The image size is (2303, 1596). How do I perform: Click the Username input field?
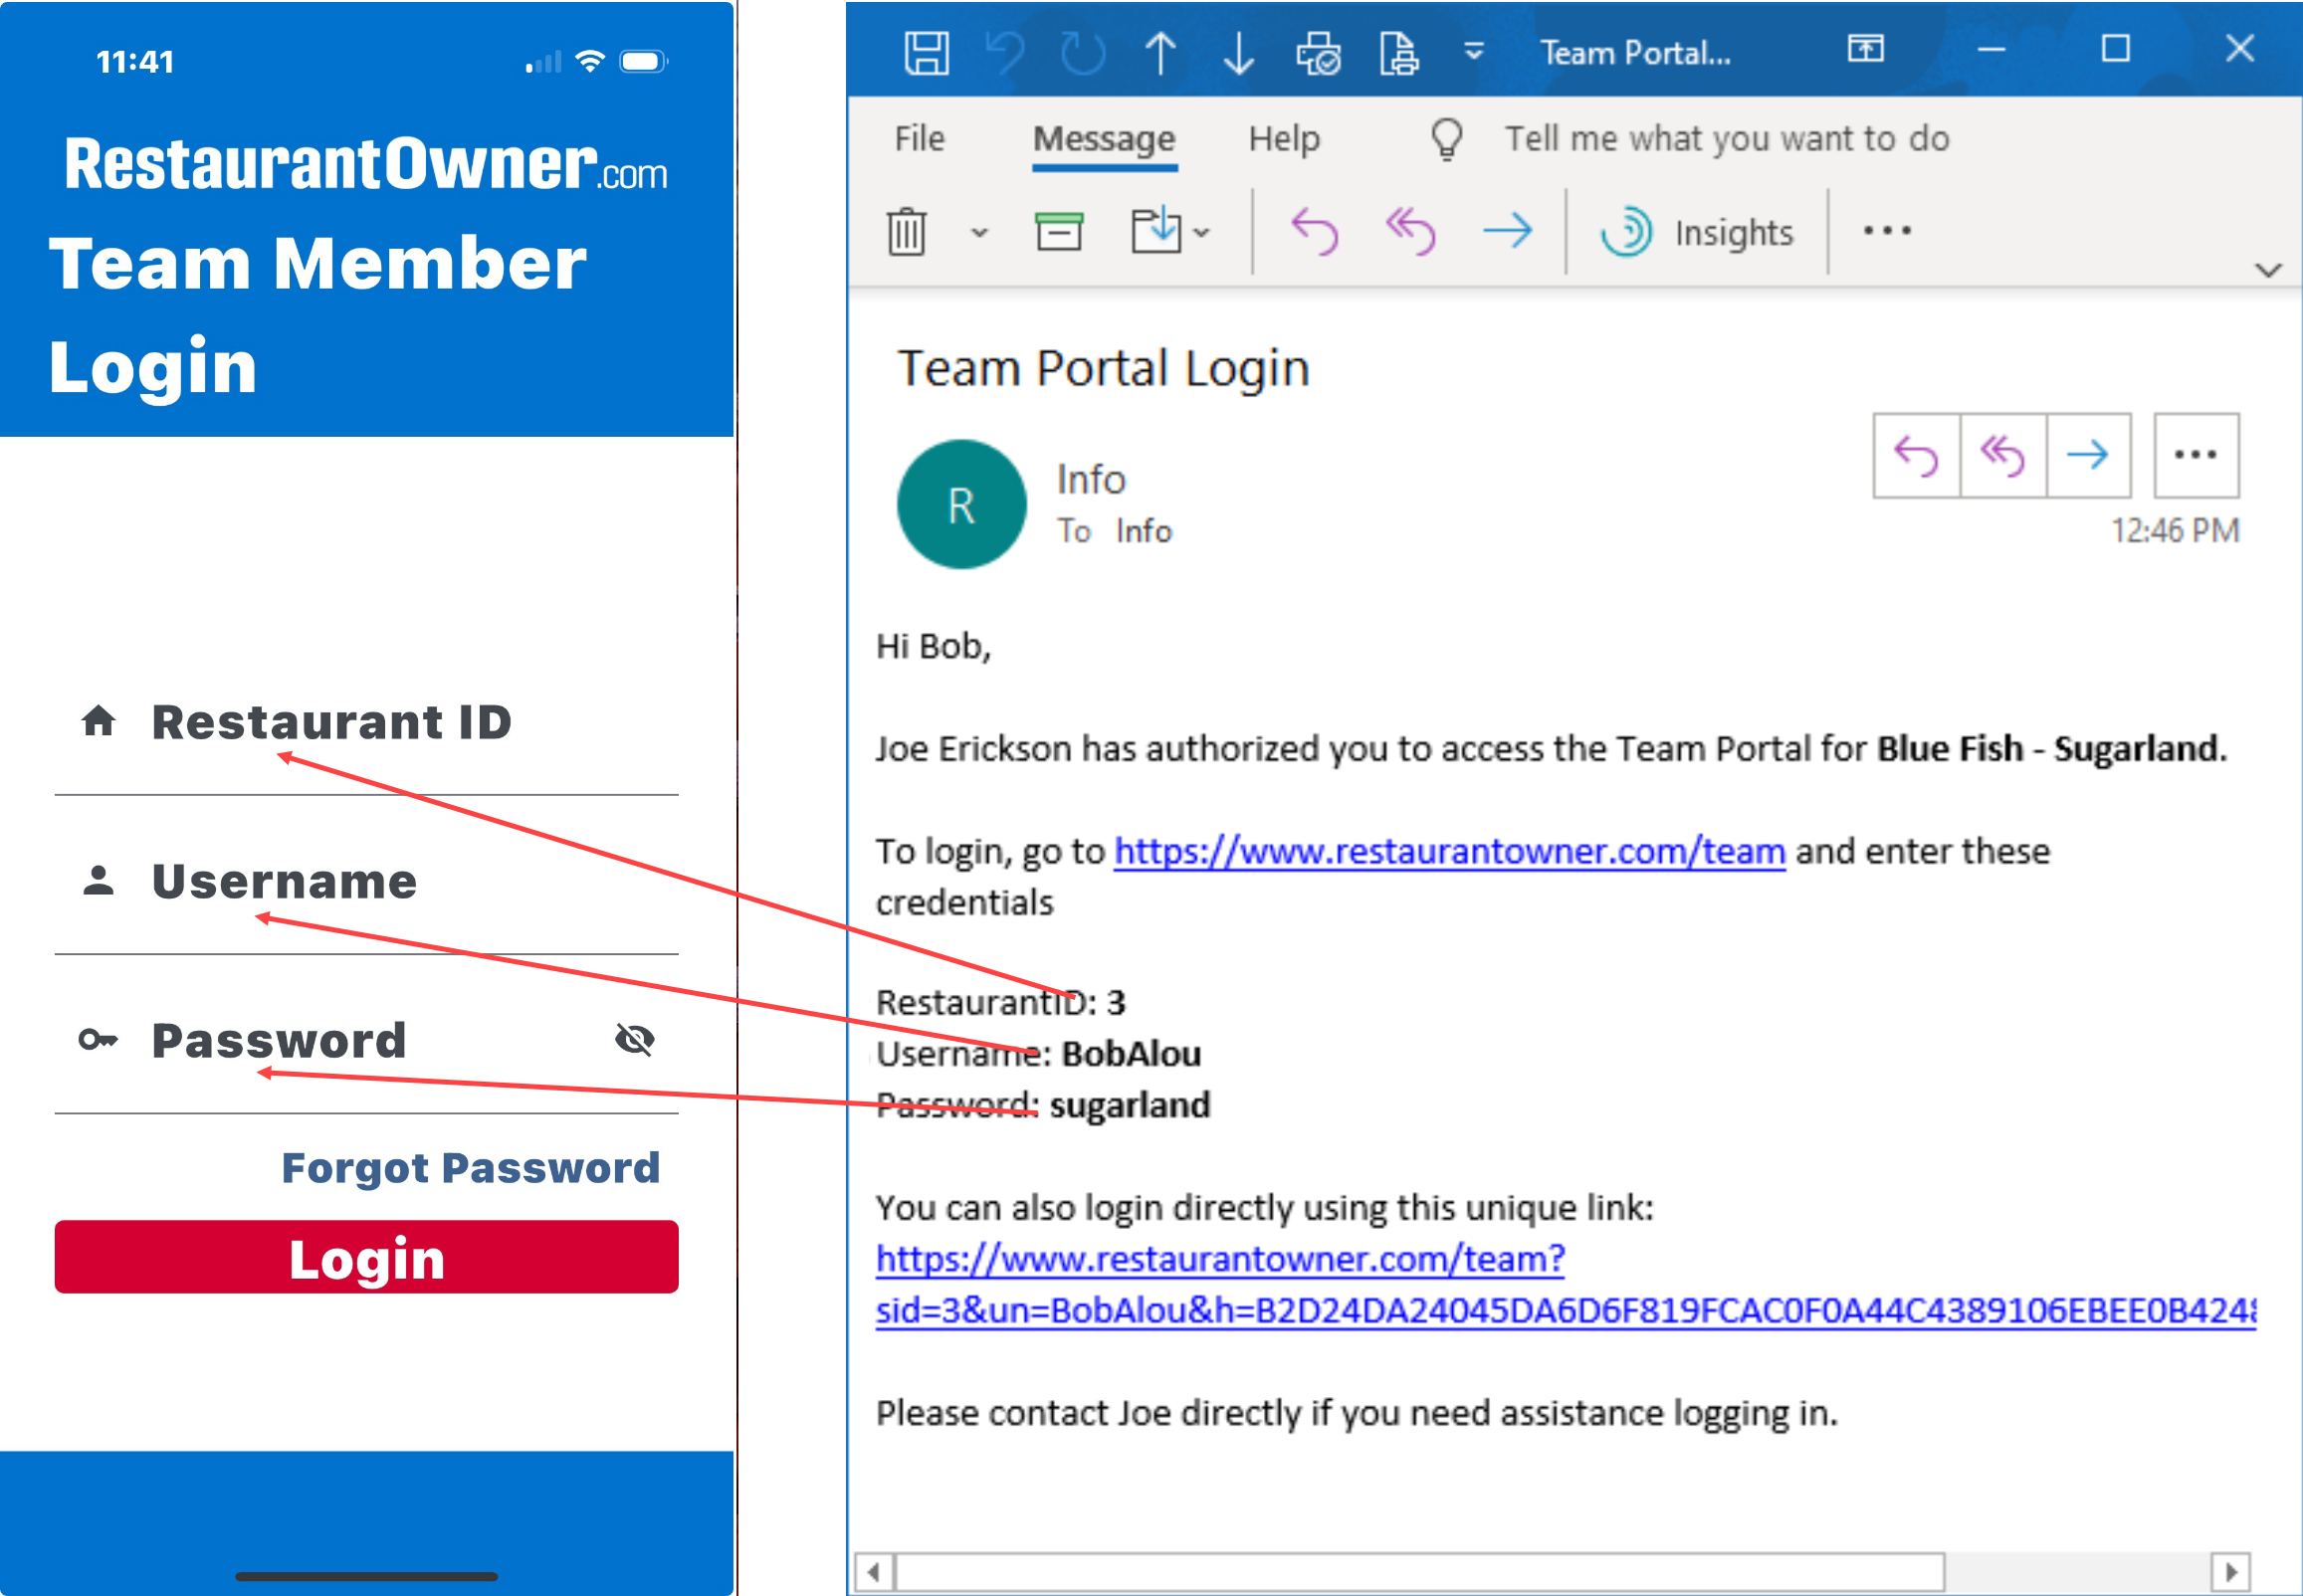[x=366, y=882]
